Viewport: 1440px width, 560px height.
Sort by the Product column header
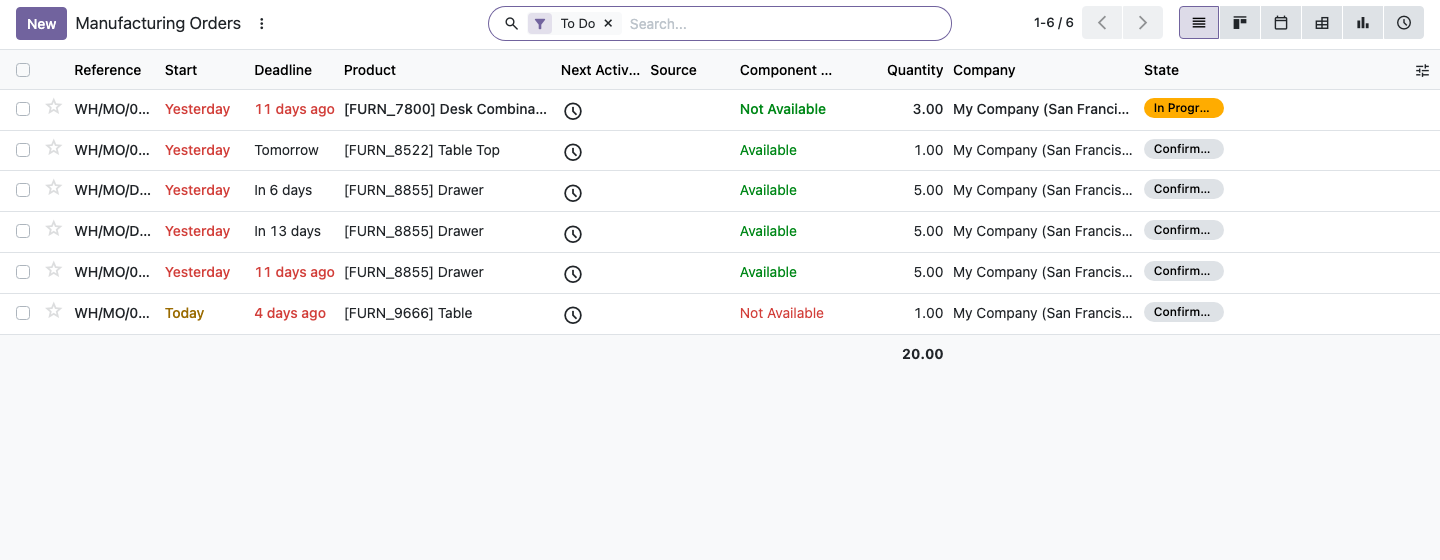370,70
